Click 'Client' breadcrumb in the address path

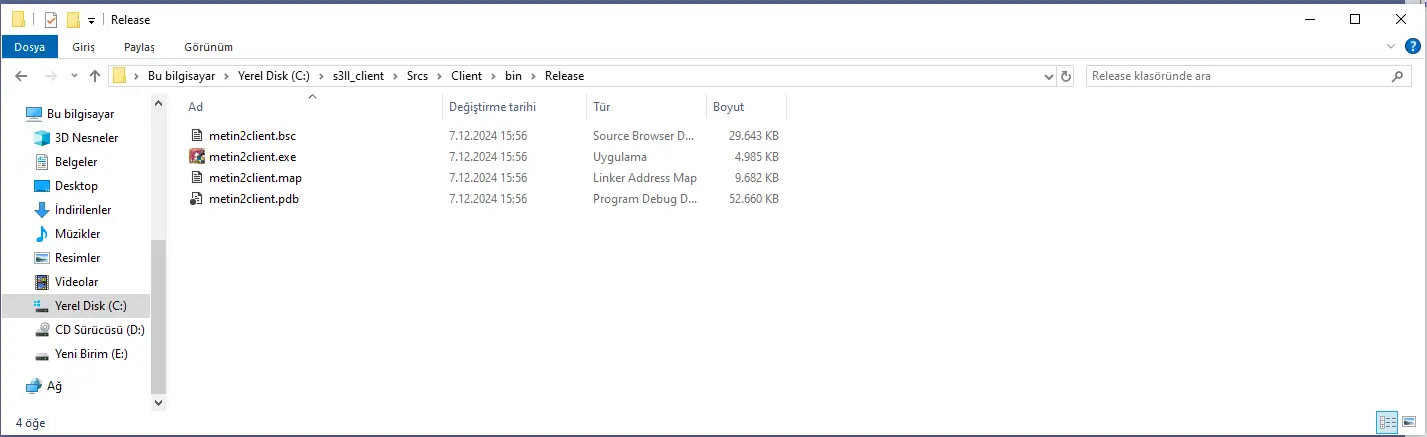click(x=466, y=76)
